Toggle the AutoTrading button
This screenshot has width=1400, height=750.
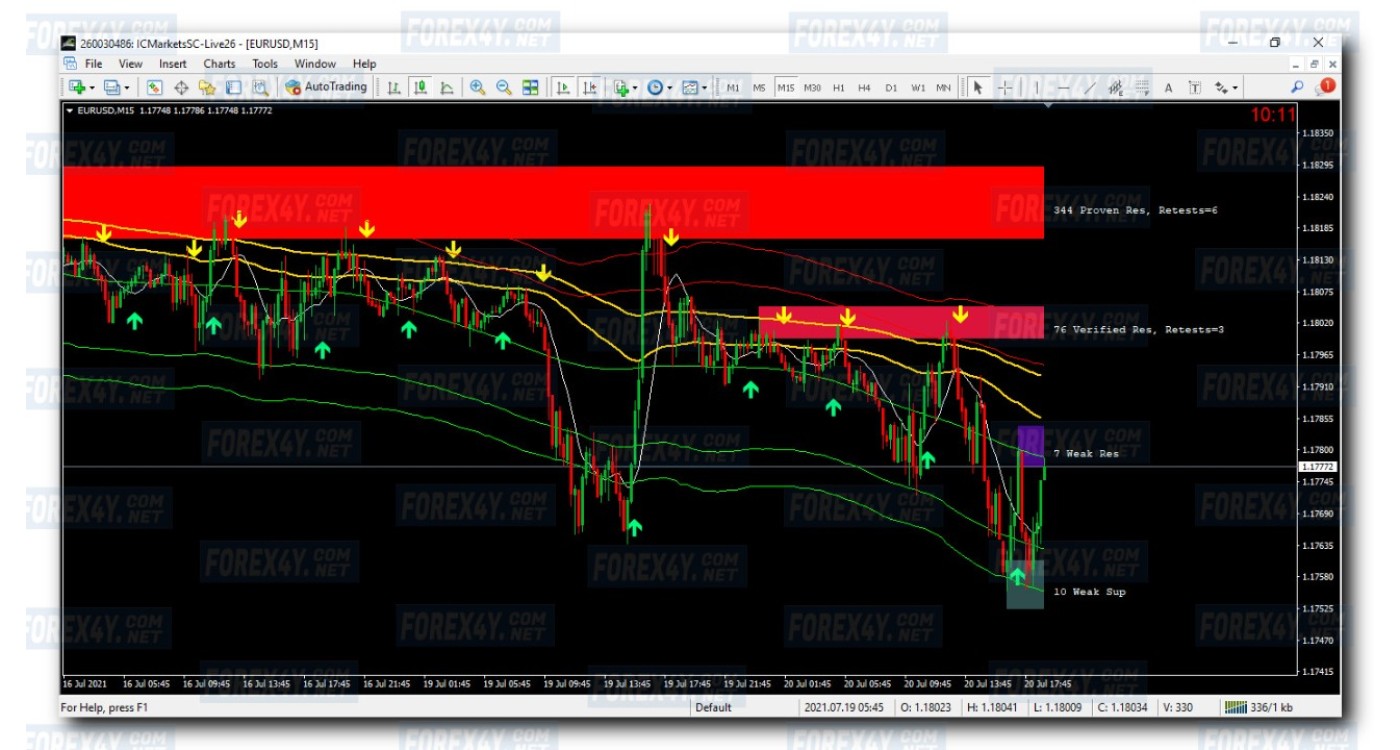click(326, 87)
